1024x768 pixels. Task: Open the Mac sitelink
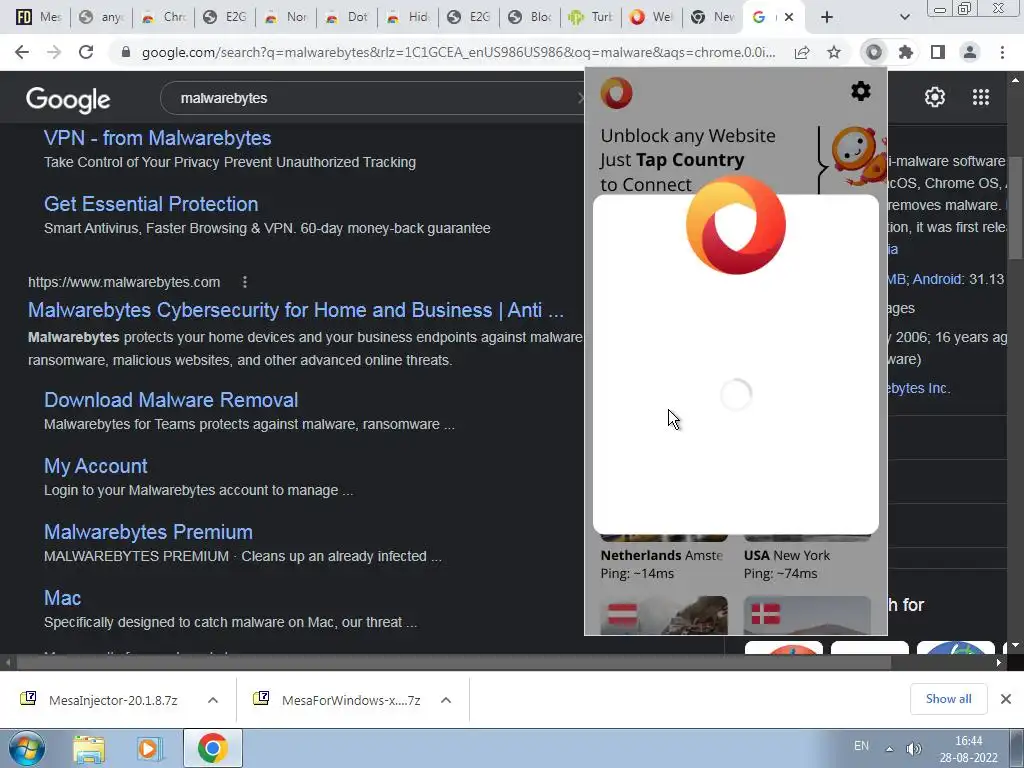(x=63, y=598)
